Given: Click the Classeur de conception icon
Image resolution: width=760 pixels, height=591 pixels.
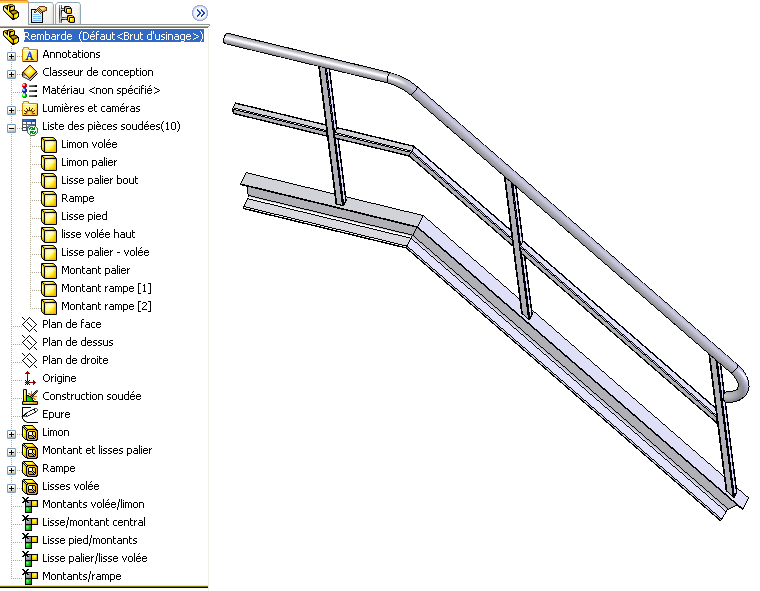Looking at the screenshot, I should 30,73.
